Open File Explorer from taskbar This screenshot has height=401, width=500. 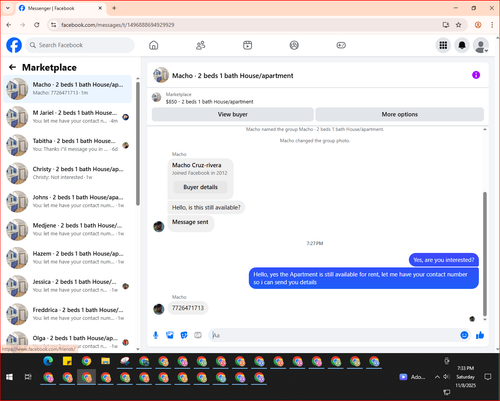click(x=106, y=361)
